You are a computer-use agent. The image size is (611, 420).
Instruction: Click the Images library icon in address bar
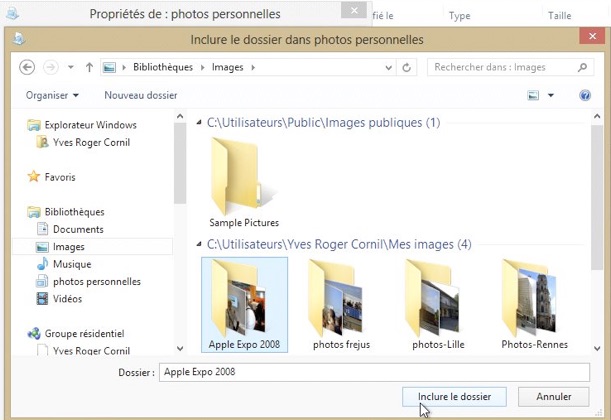109,67
